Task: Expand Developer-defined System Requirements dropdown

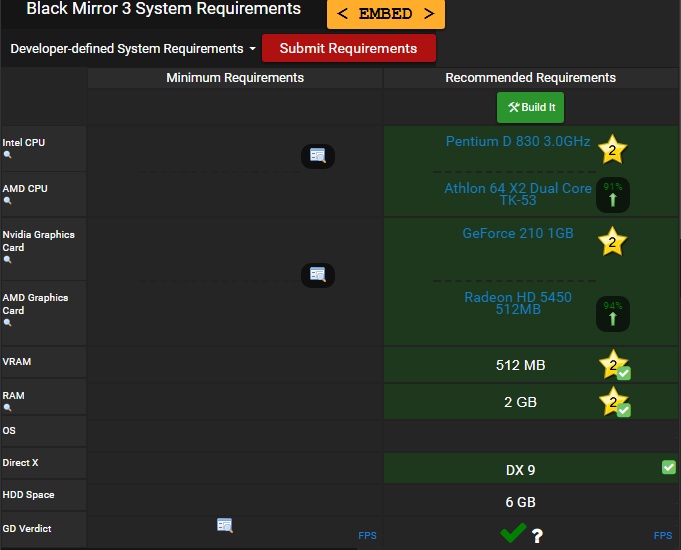Action: (133, 49)
